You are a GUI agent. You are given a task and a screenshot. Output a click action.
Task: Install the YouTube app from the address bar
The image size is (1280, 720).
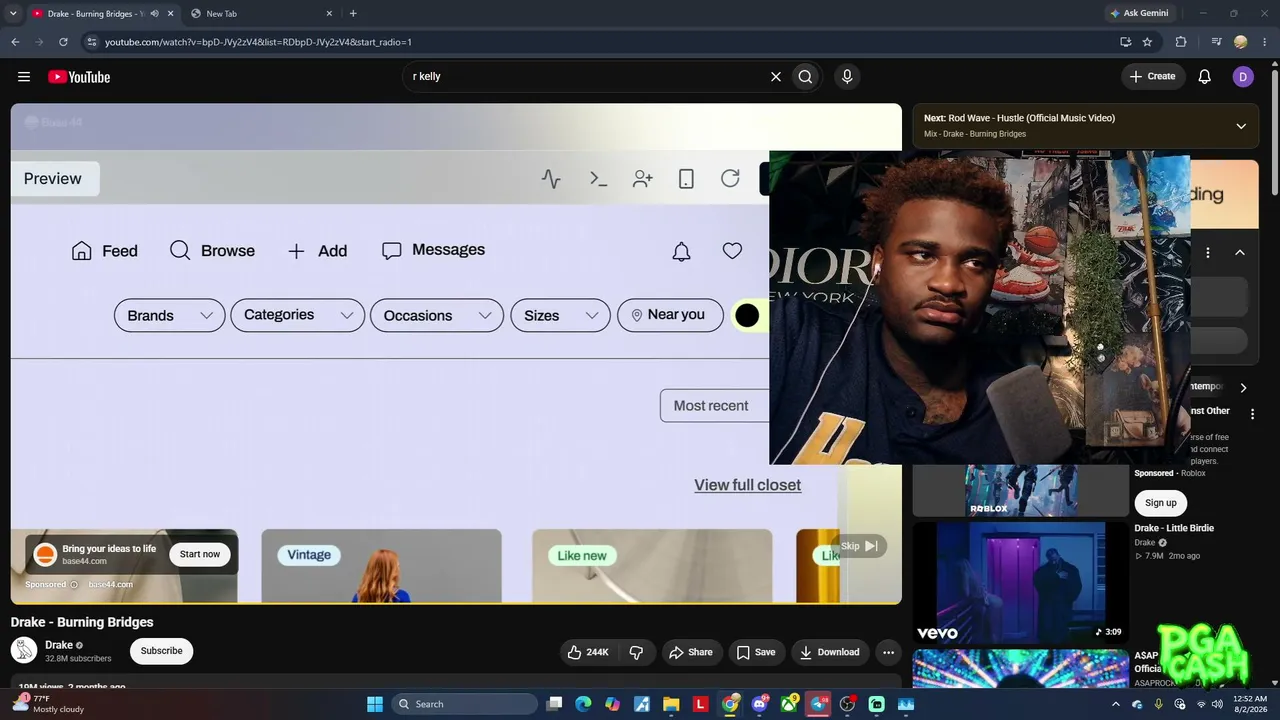(1126, 42)
